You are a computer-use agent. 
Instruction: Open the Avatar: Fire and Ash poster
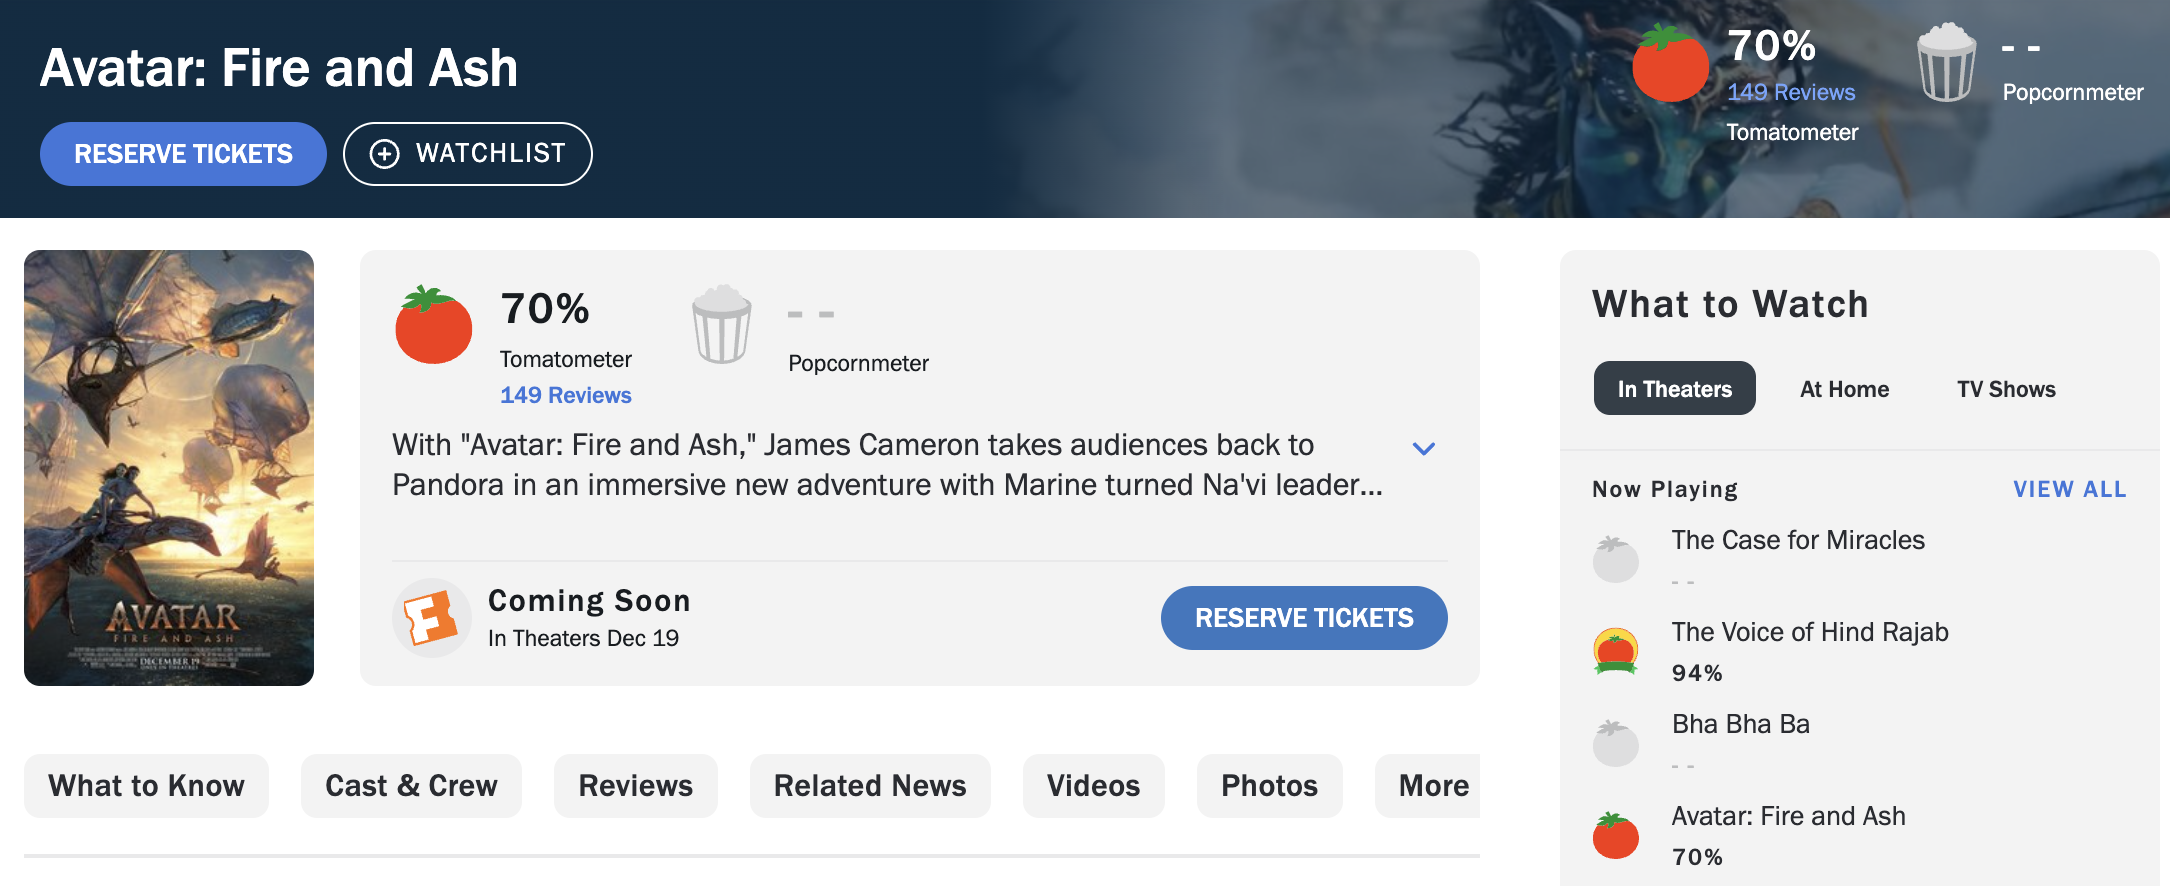pyautogui.click(x=169, y=468)
